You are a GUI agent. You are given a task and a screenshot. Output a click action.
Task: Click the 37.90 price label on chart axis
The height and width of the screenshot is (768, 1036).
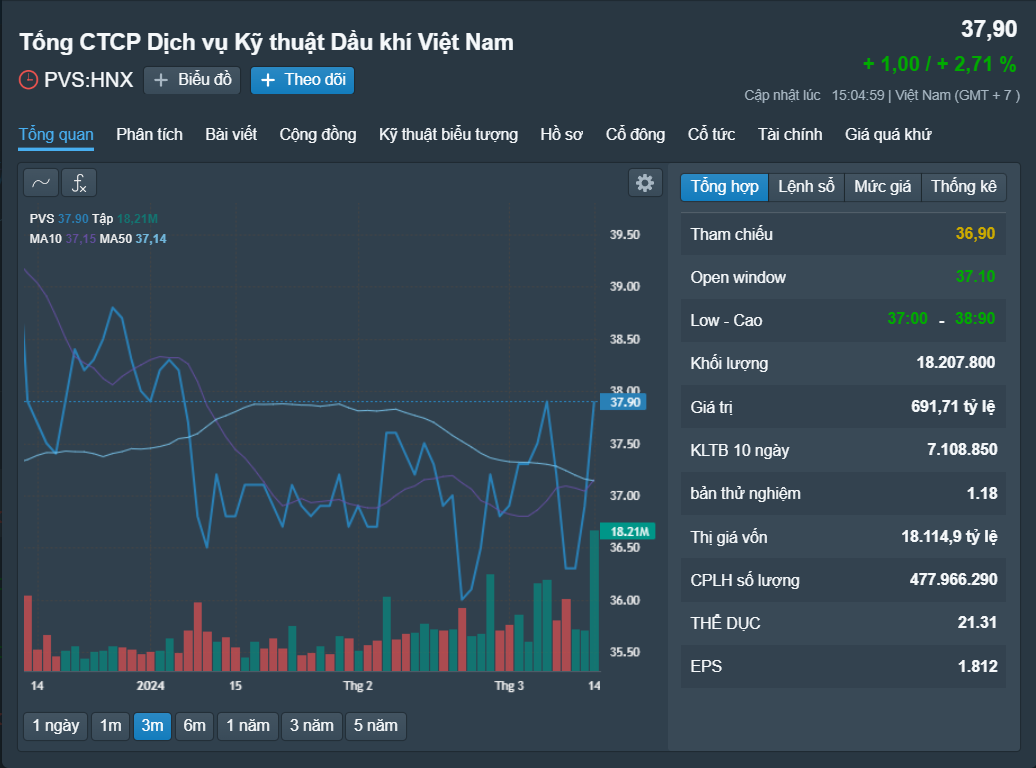[x=624, y=402]
